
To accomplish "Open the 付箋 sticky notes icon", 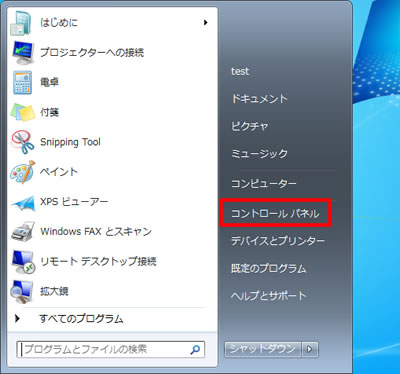I will point(23,112).
